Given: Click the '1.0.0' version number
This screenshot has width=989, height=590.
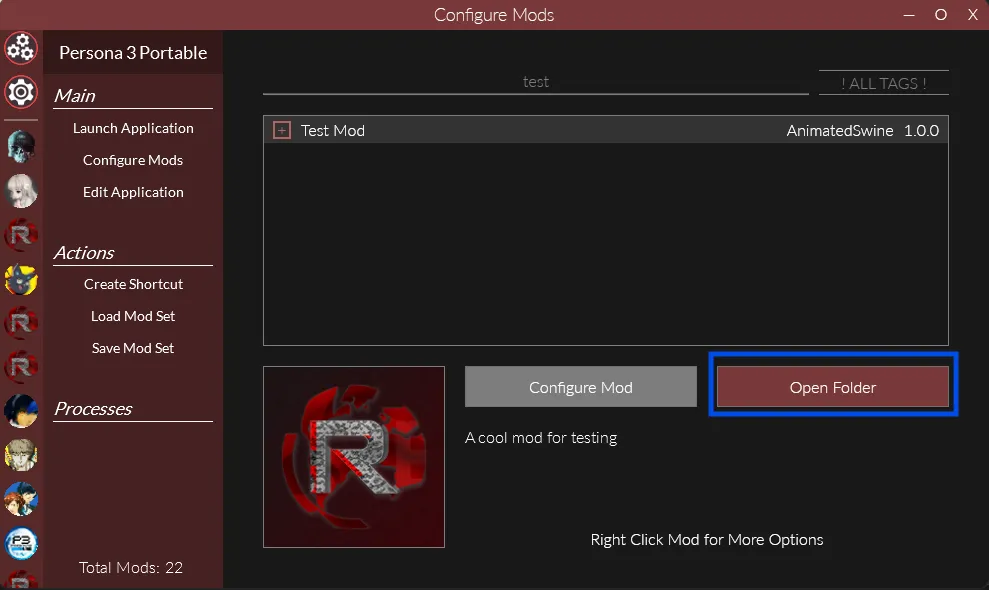Looking at the screenshot, I should pos(922,131).
